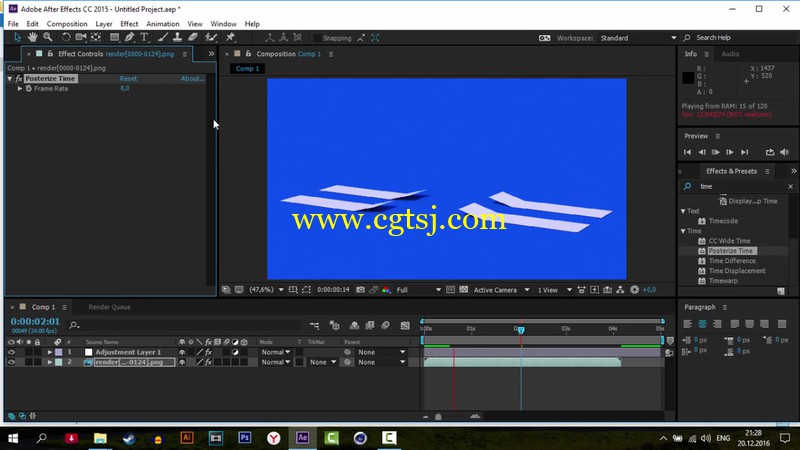Open Active Camera dropdown
The image size is (800, 450).
point(501,290)
